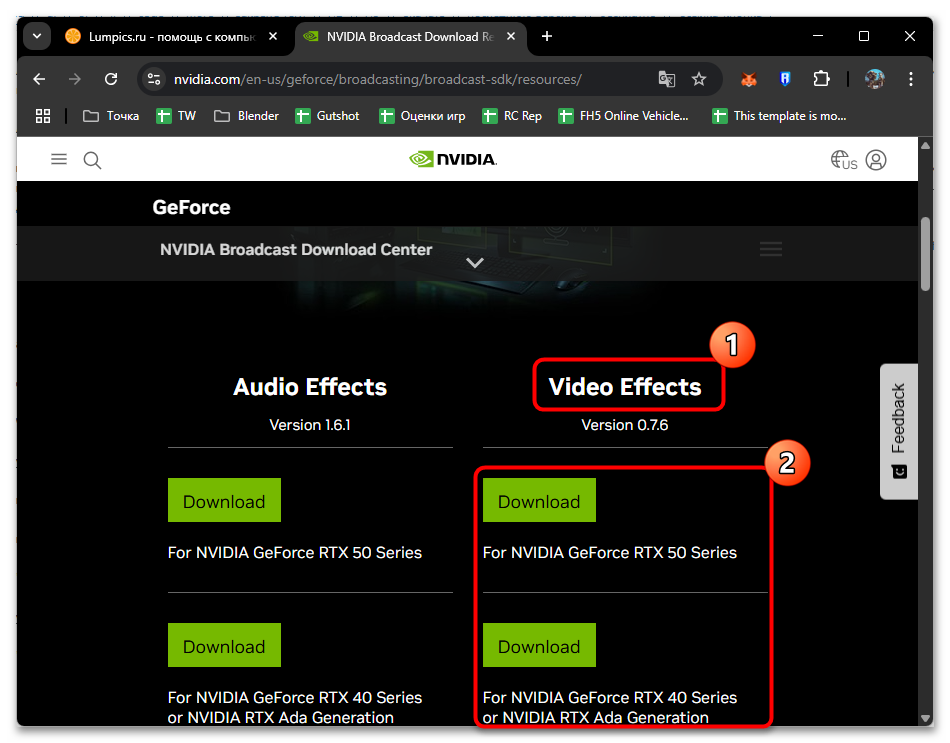This screenshot has width=950, height=743.
Task: Open a new browser tab
Action: point(547,36)
